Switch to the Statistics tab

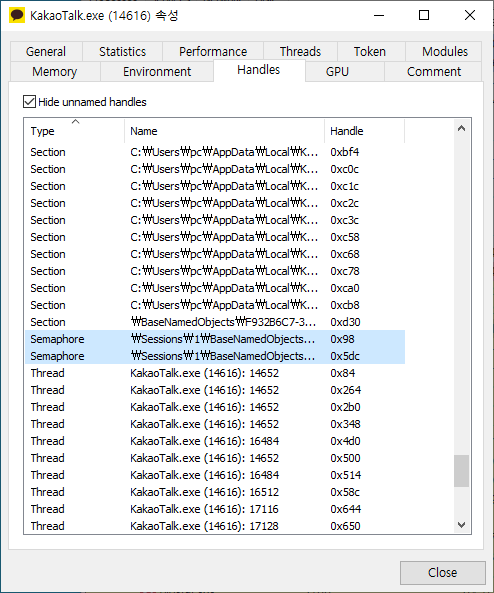click(x=123, y=51)
